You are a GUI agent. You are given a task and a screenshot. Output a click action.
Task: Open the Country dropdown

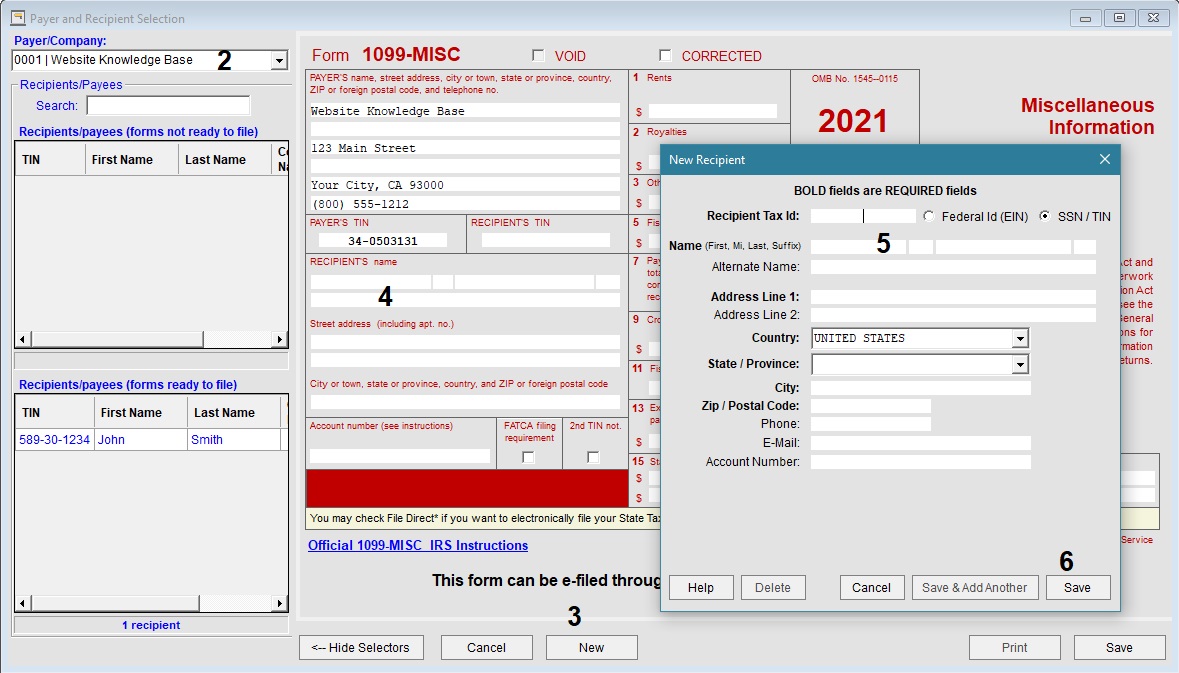pyautogui.click(x=1020, y=338)
